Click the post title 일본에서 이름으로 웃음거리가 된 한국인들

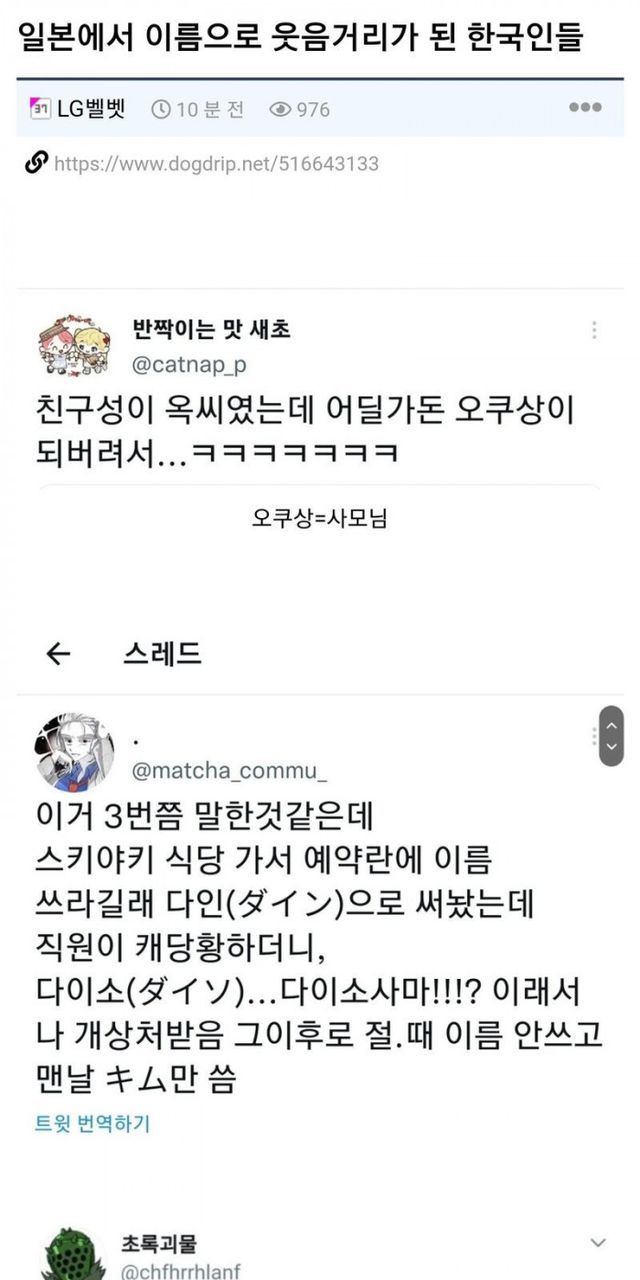(301, 38)
